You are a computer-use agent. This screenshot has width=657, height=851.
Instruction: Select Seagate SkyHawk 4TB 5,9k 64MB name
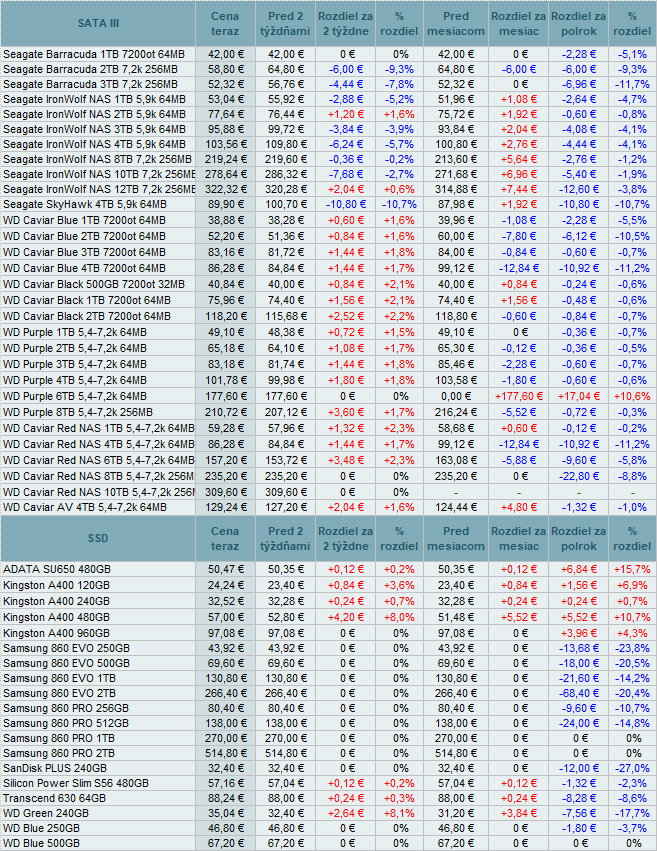point(85,205)
